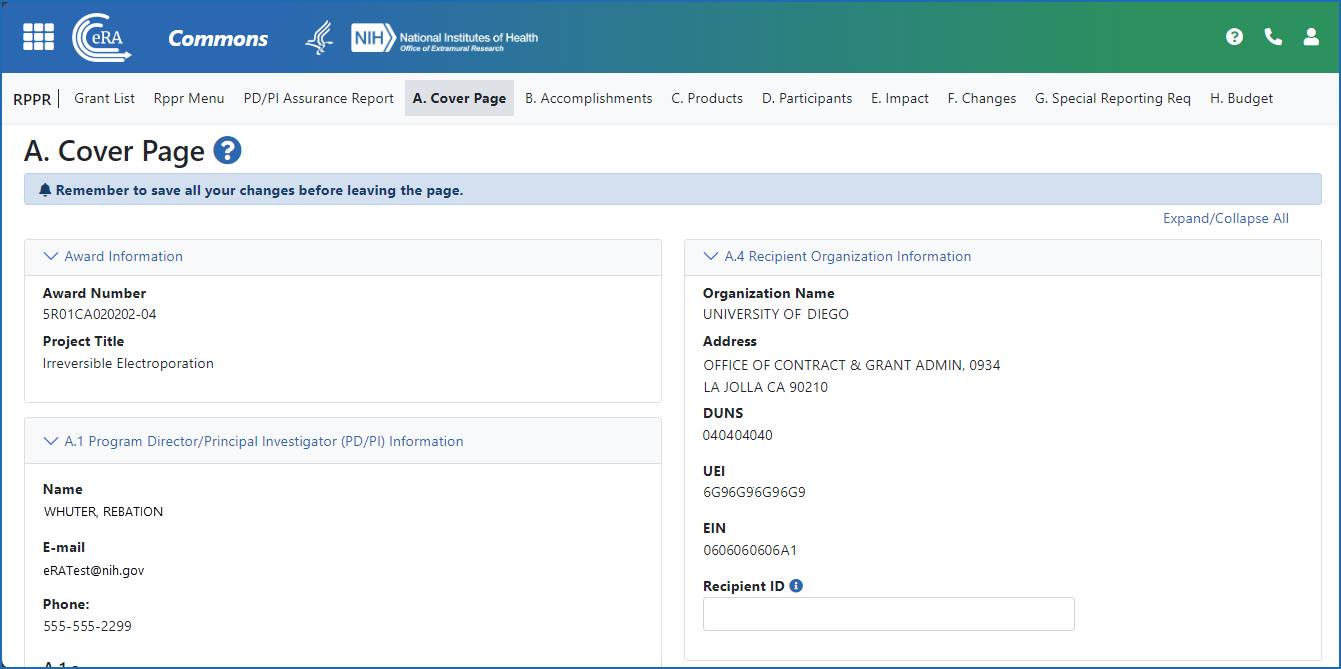1341x669 pixels.
Task: Click project title Irreversible Electroporation
Action: 128,363
